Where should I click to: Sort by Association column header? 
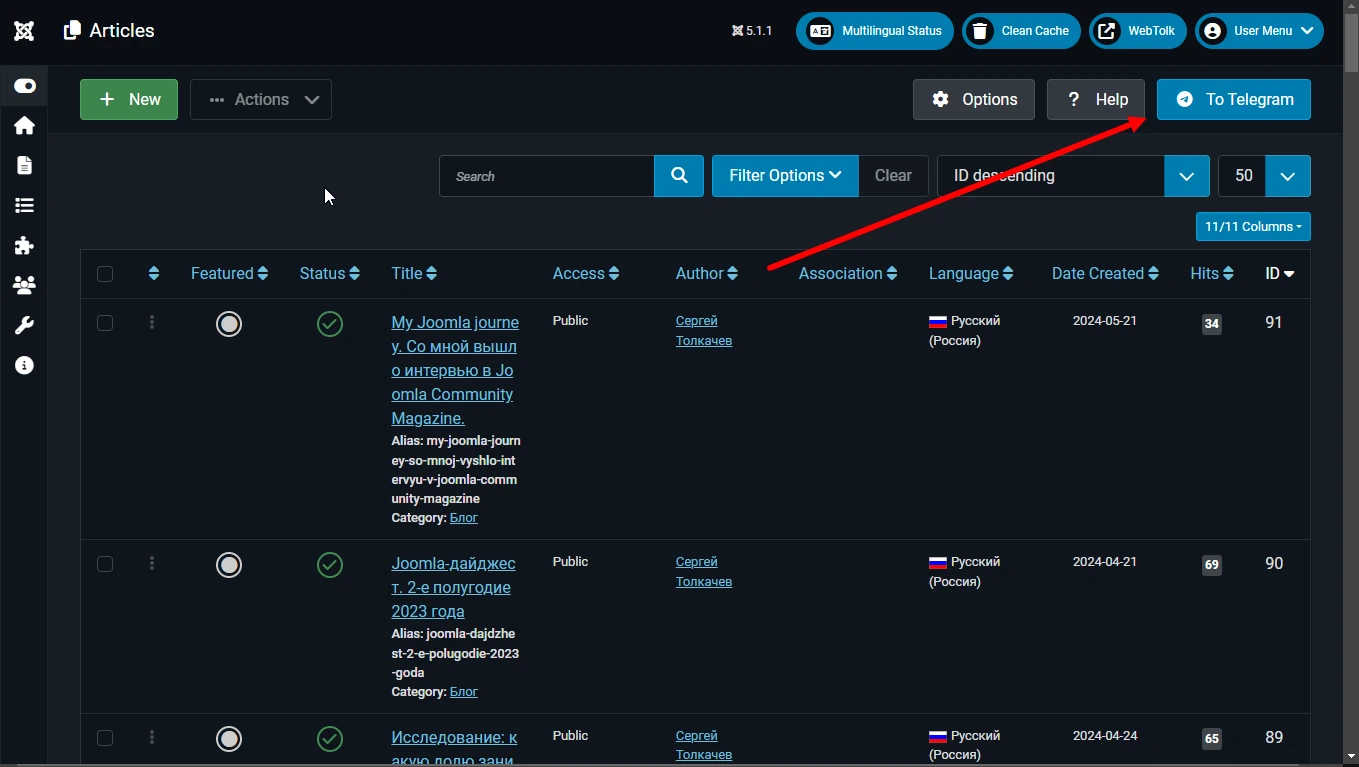848,273
